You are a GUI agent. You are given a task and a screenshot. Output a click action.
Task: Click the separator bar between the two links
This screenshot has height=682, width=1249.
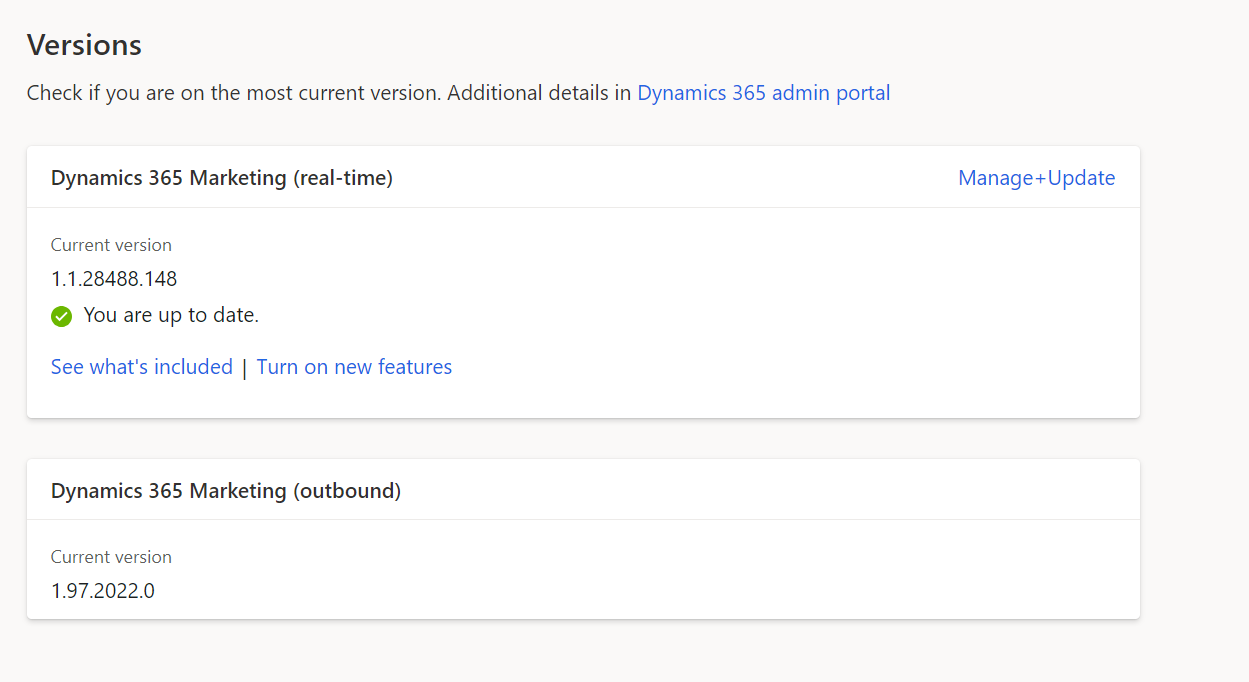click(244, 368)
